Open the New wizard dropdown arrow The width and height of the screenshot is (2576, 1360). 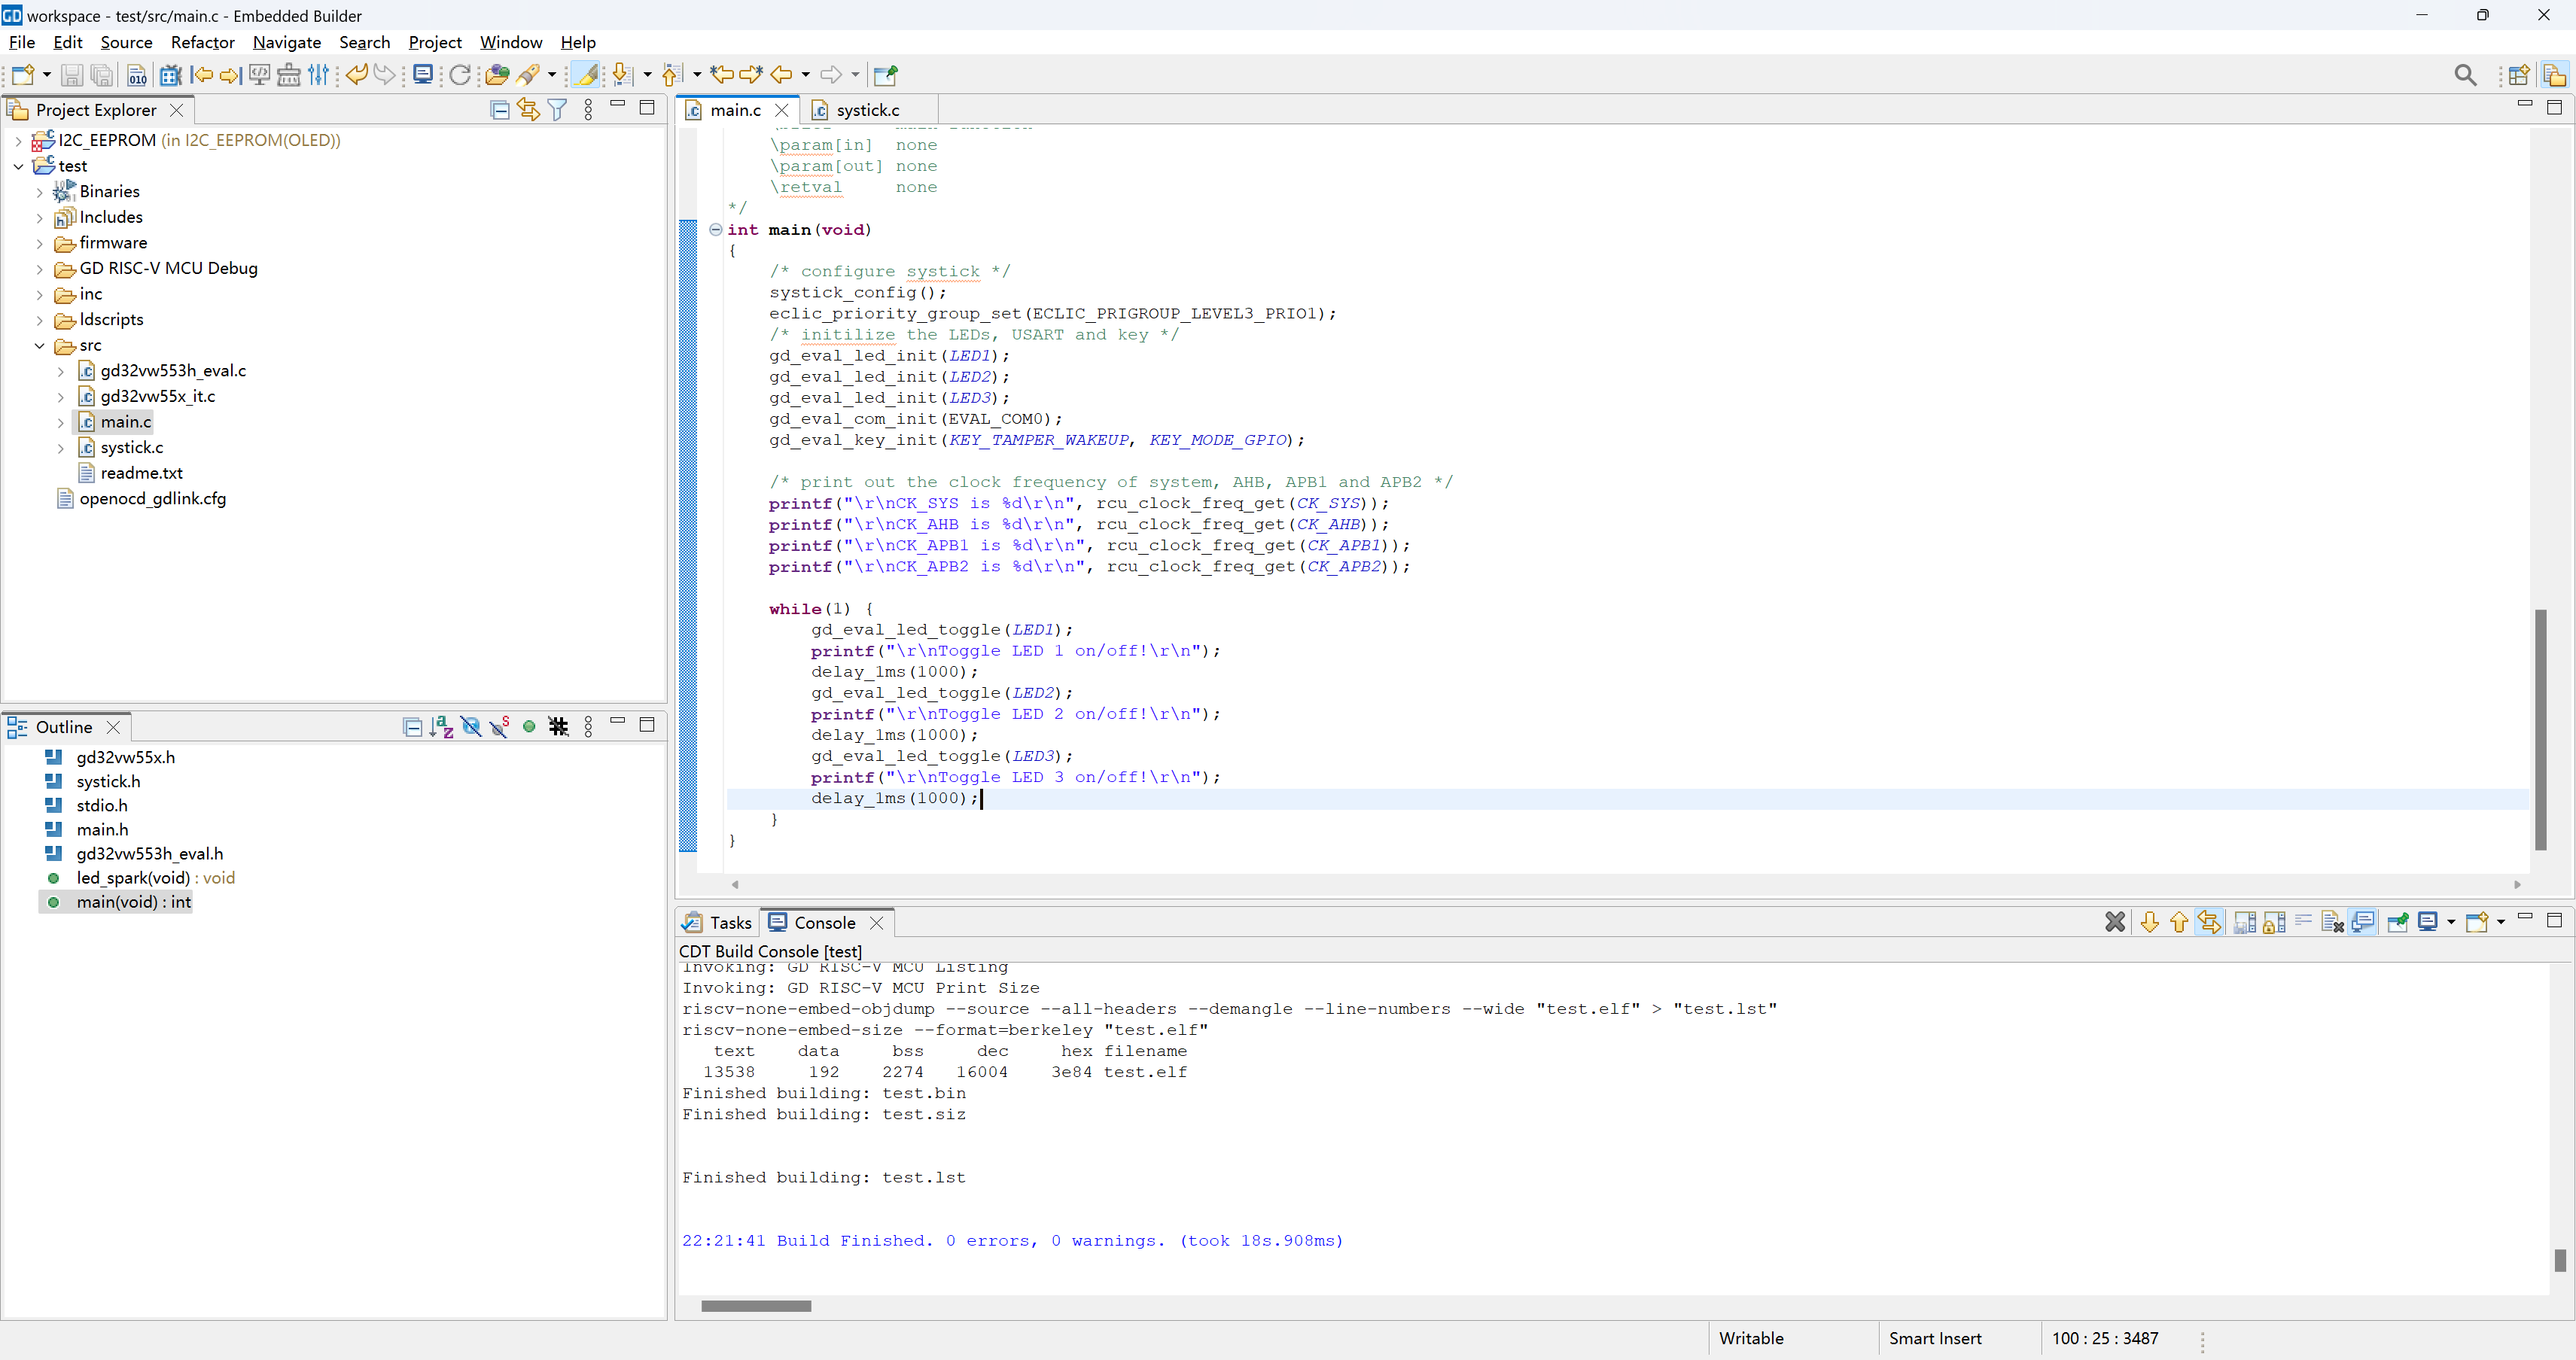[46, 75]
